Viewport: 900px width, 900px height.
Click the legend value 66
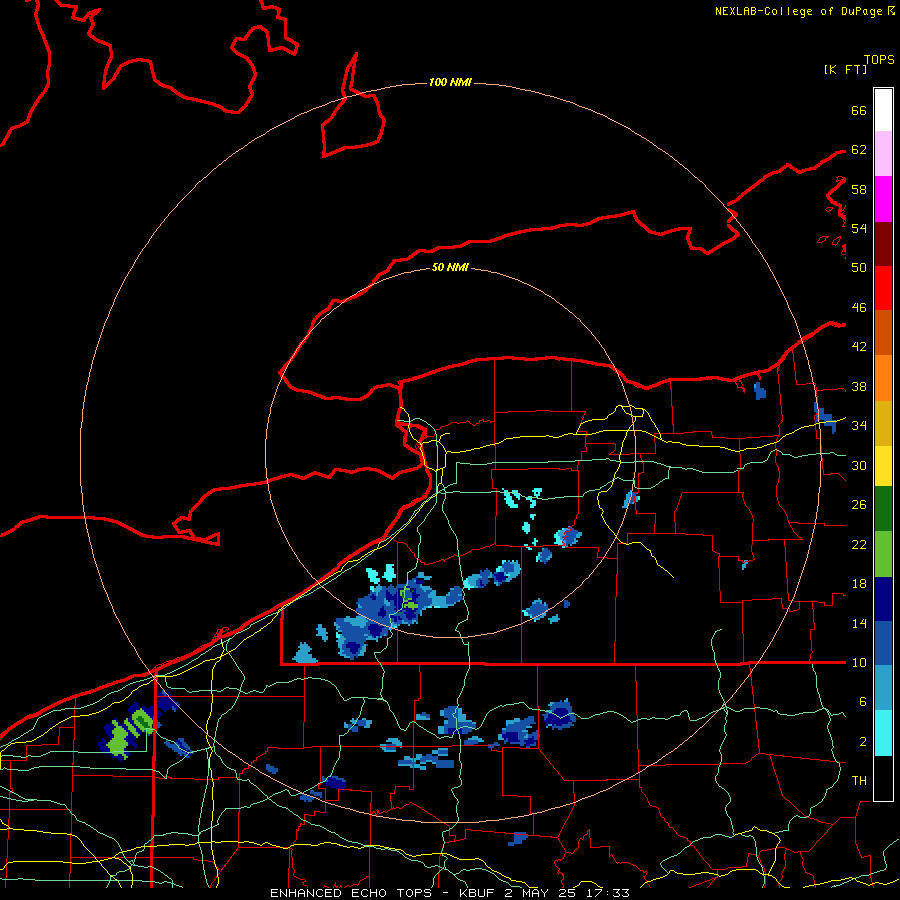pyautogui.click(x=859, y=110)
